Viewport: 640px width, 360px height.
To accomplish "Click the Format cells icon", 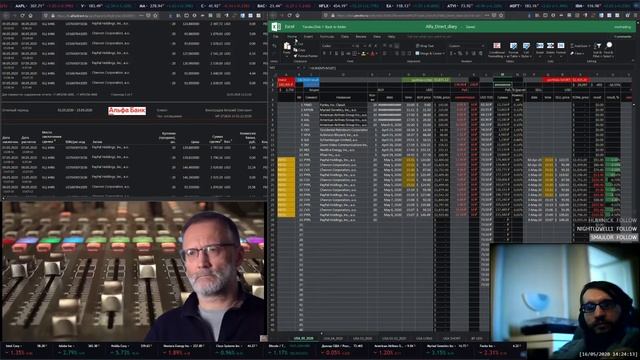I will [561, 45].
